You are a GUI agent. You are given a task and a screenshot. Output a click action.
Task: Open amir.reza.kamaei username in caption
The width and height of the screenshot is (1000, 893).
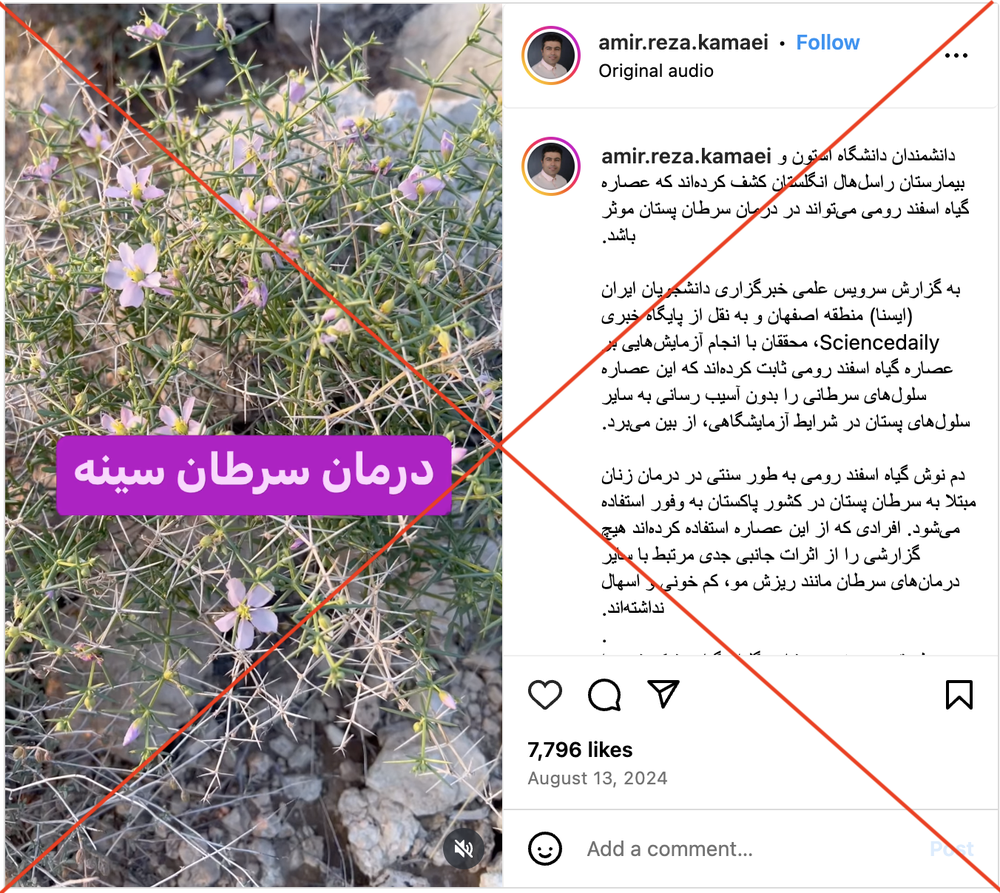pos(686,156)
